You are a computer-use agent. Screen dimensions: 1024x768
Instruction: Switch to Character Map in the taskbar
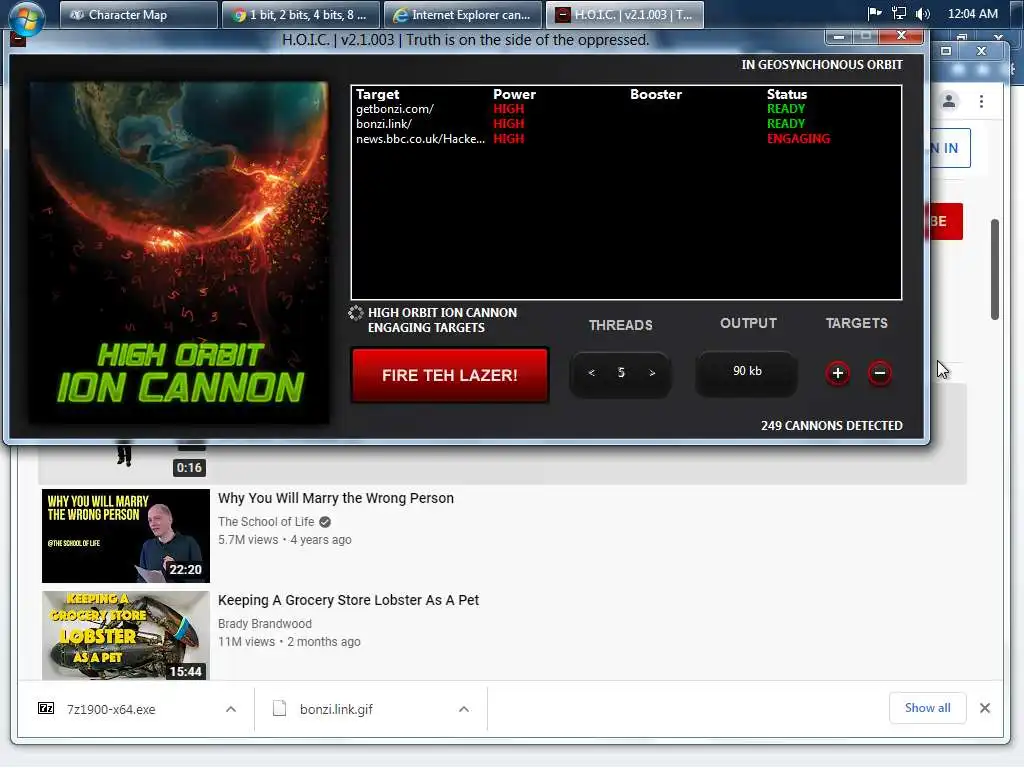(138, 14)
